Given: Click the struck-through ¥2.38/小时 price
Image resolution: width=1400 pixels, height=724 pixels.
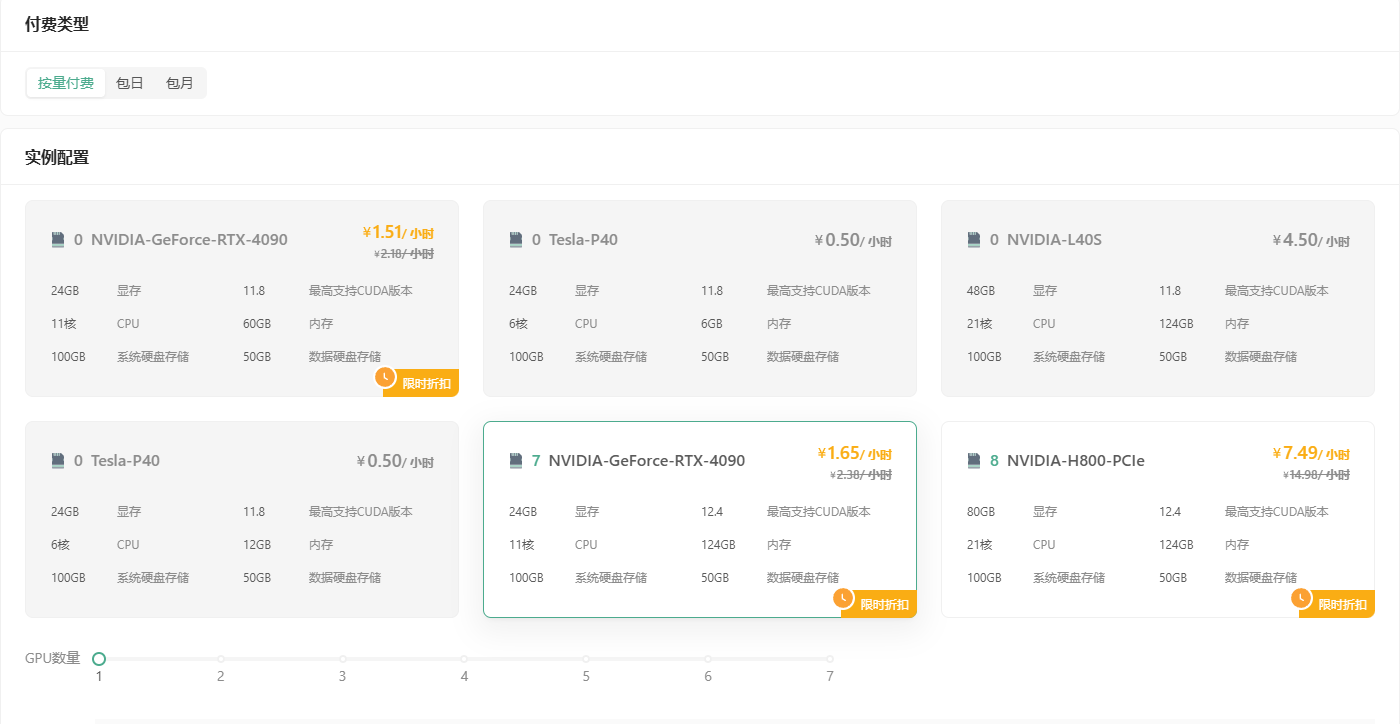Looking at the screenshot, I should point(861,475).
